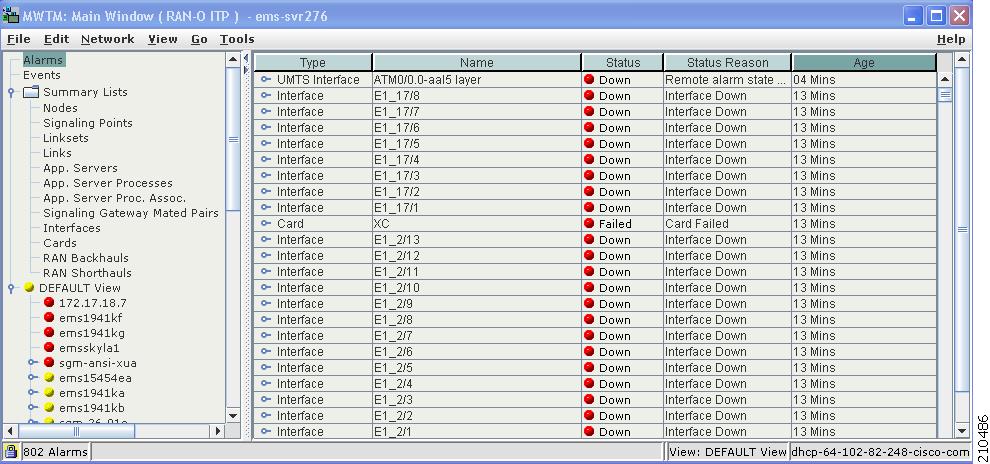Open Cards summary list
Viewport: 990px width, 464px height.
(x=59, y=243)
